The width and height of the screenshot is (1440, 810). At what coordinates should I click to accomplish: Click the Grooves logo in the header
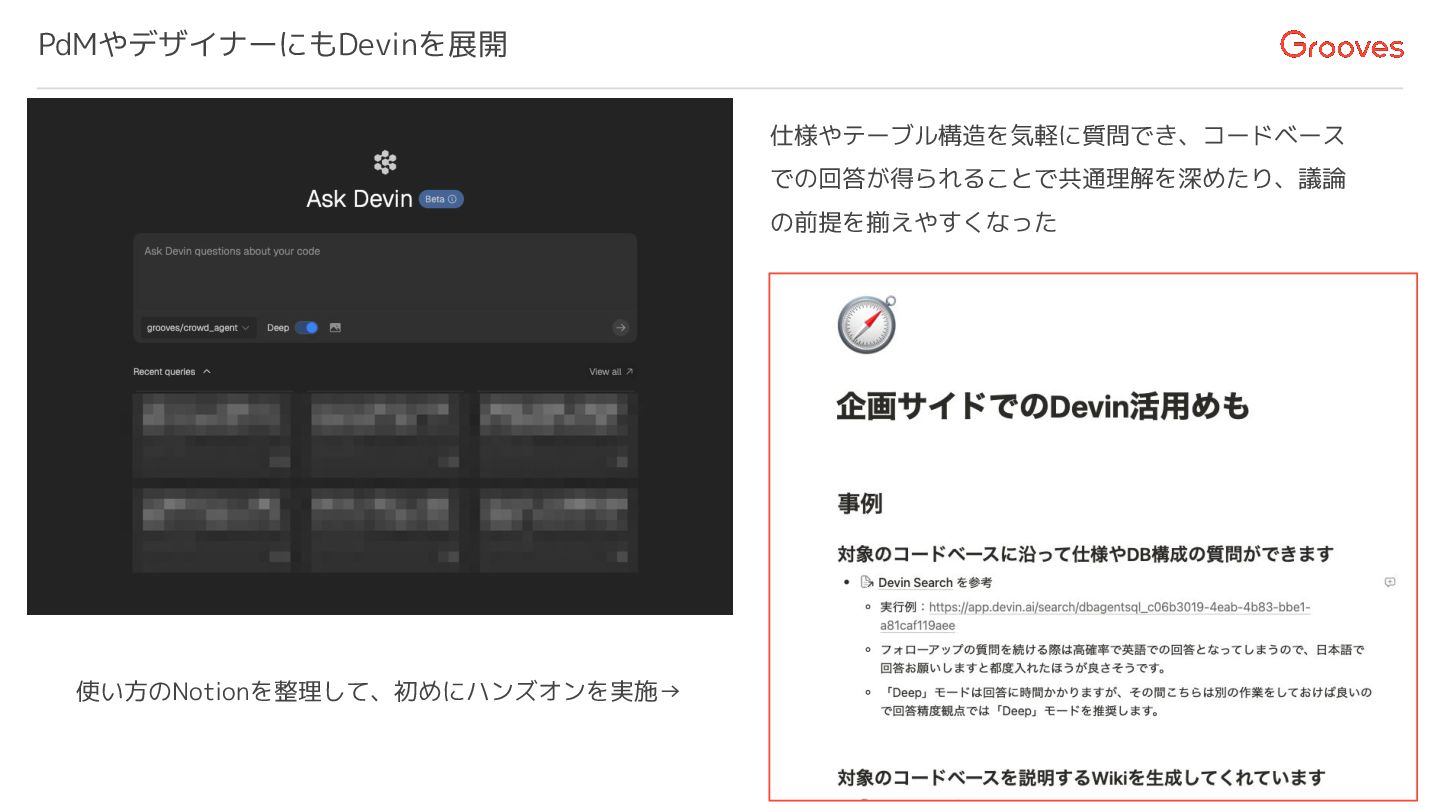pyautogui.click(x=1341, y=45)
